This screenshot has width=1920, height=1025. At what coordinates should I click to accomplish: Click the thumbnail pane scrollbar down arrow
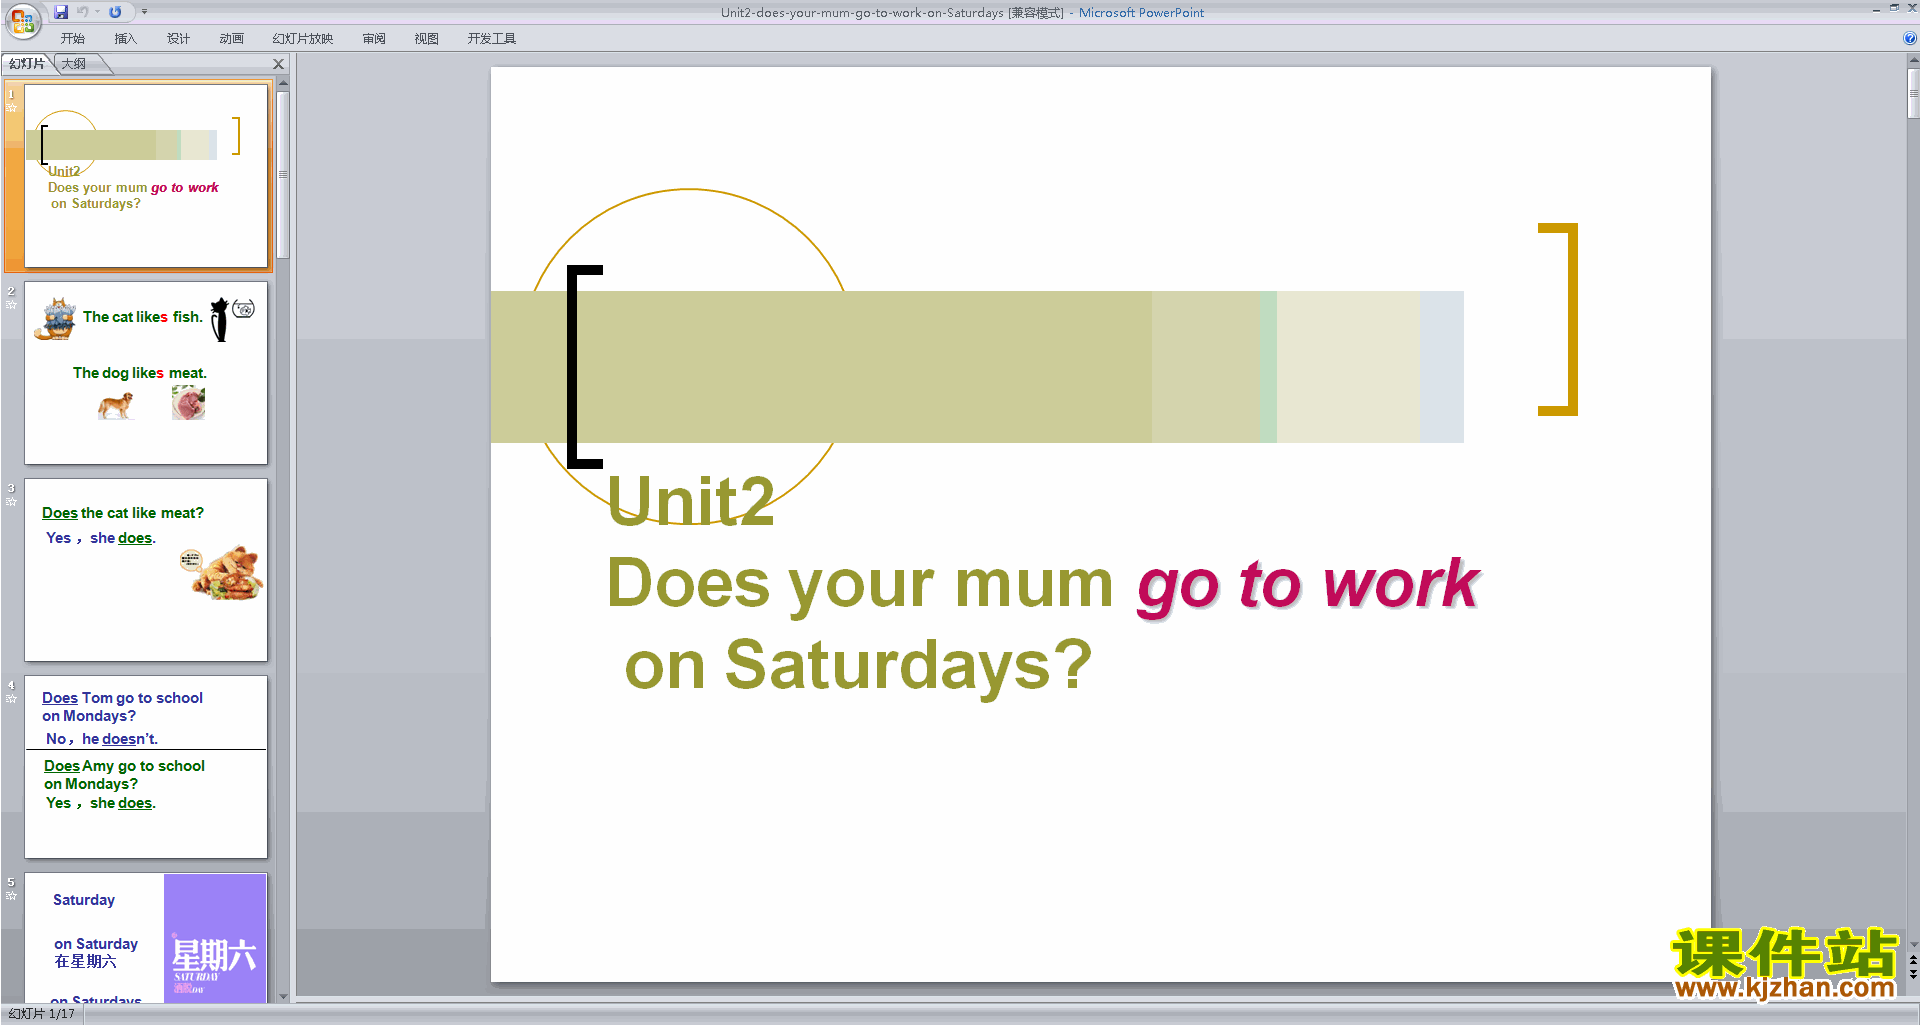pos(283,996)
